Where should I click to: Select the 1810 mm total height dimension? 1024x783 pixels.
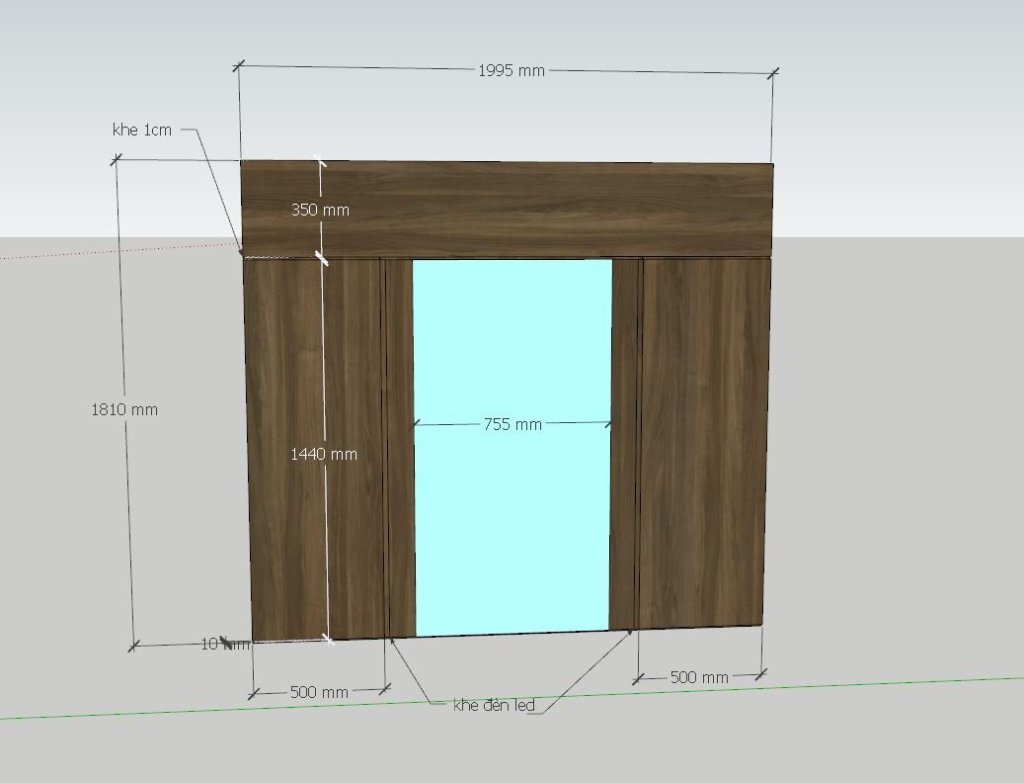pos(124,409)
